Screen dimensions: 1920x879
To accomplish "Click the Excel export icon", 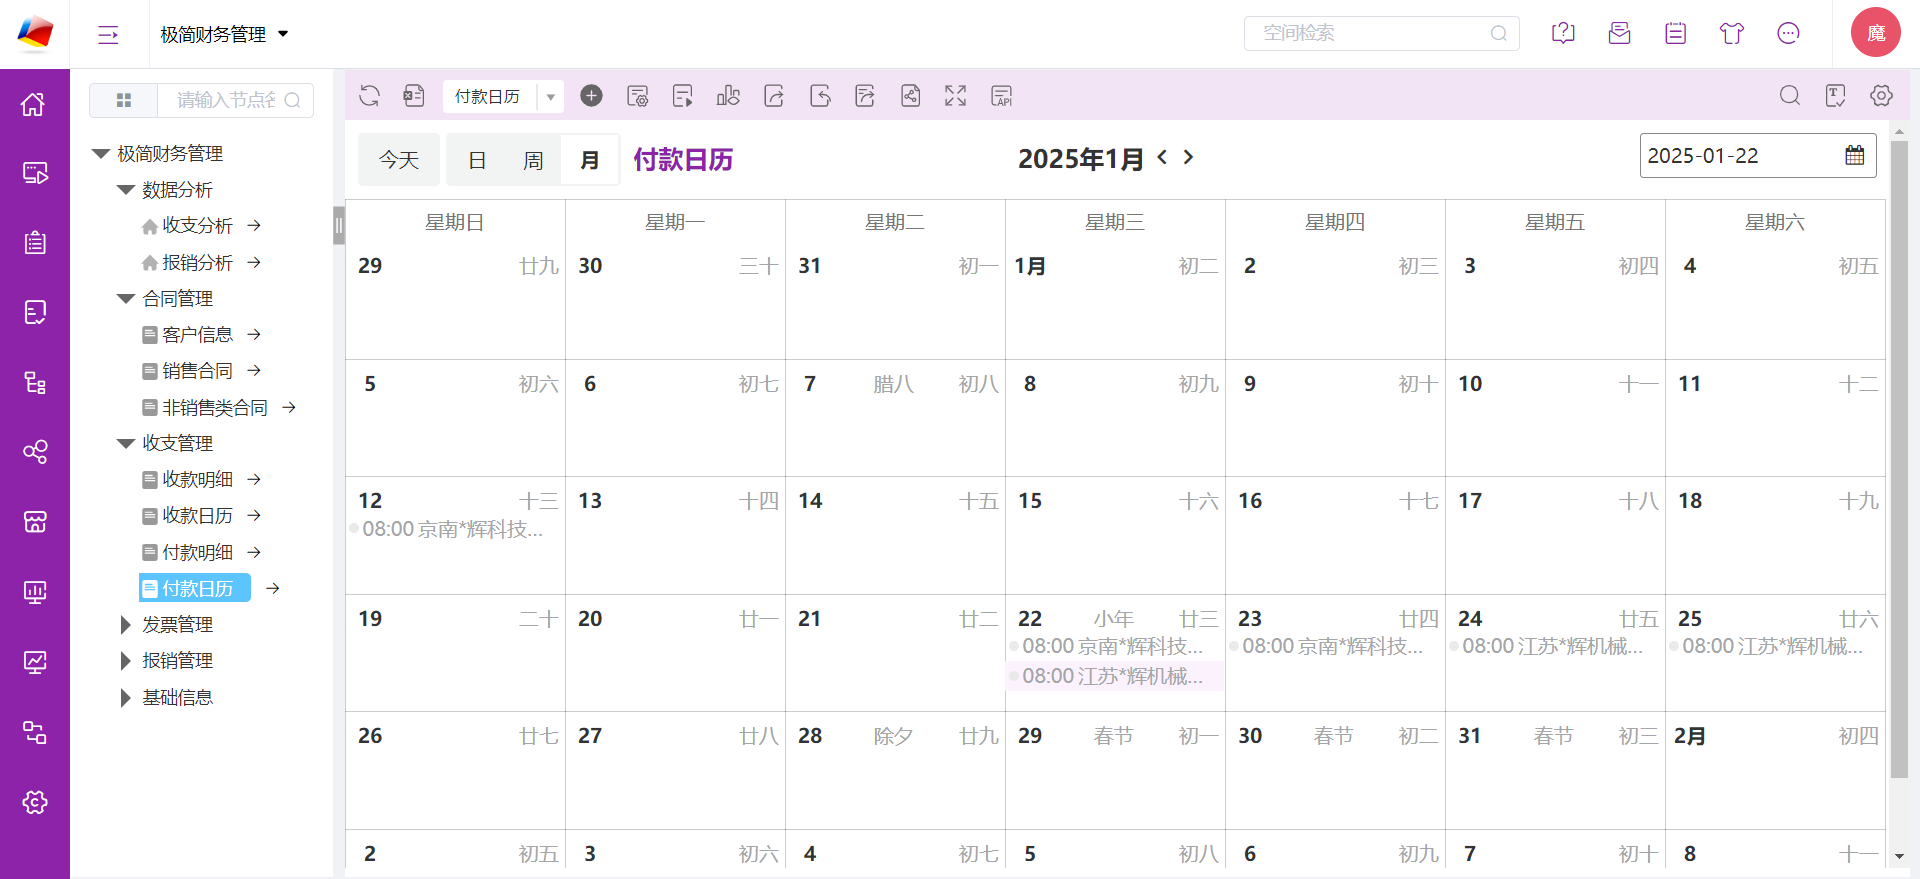I will coord(414,96).
